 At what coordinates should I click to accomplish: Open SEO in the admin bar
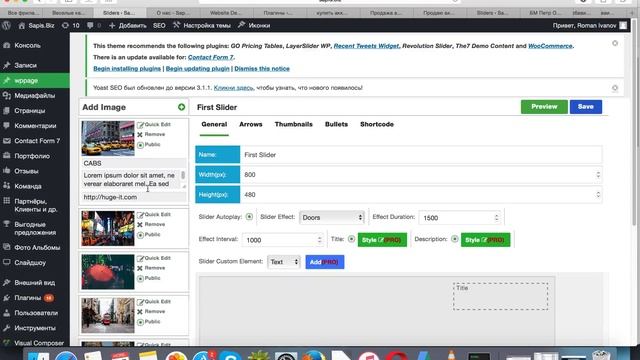(x=159, y=25)
